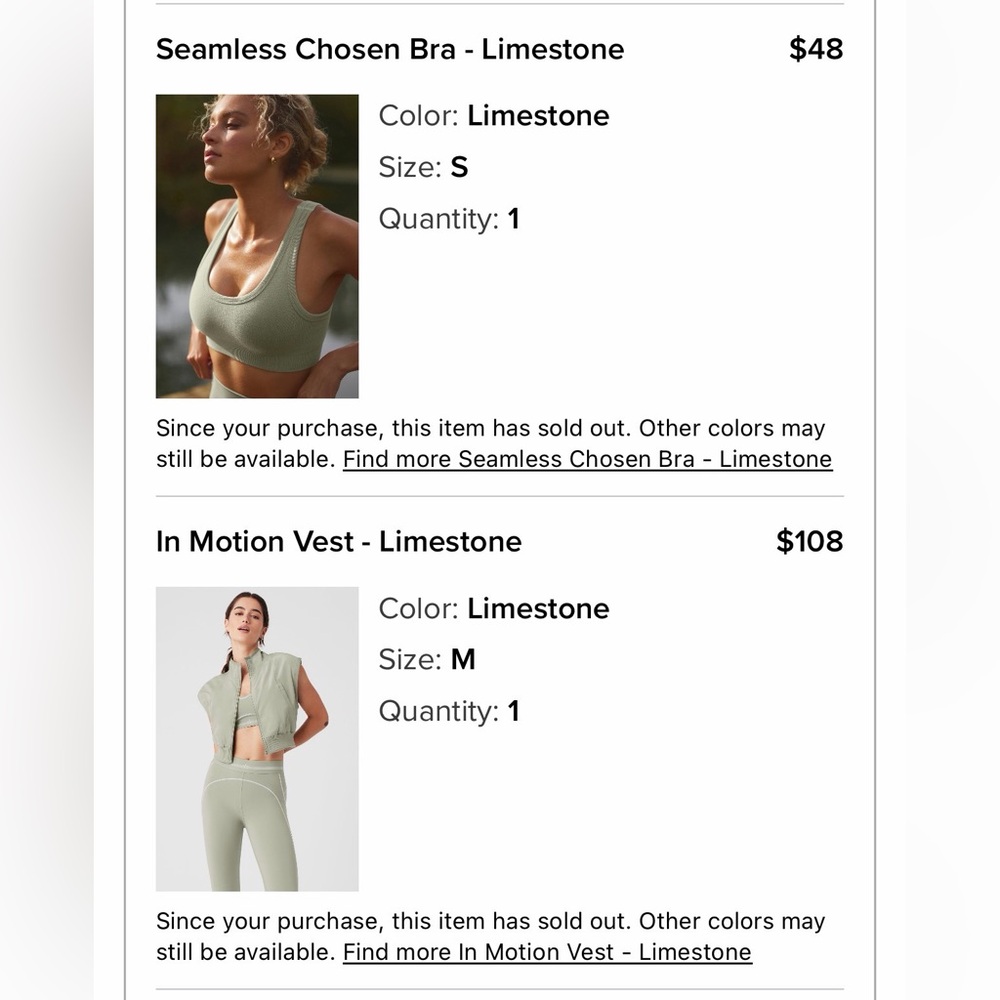
Task: Click the $48 price of the bra
Action: pyautogui.click(x=815, y=49)
